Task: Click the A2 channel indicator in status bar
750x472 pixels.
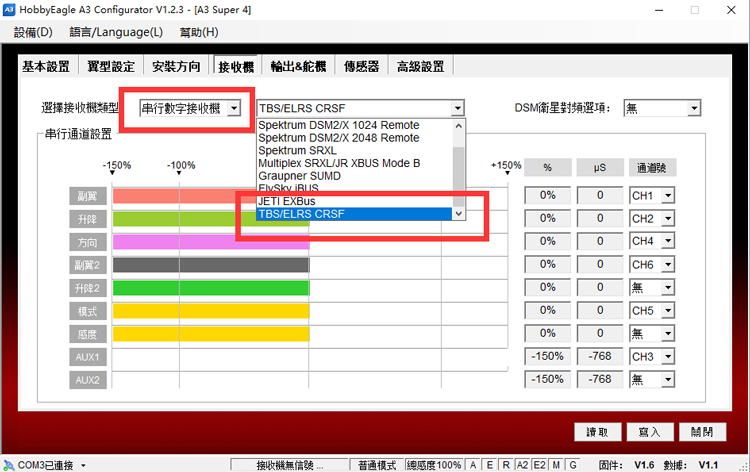Action: tap(522, 465)
